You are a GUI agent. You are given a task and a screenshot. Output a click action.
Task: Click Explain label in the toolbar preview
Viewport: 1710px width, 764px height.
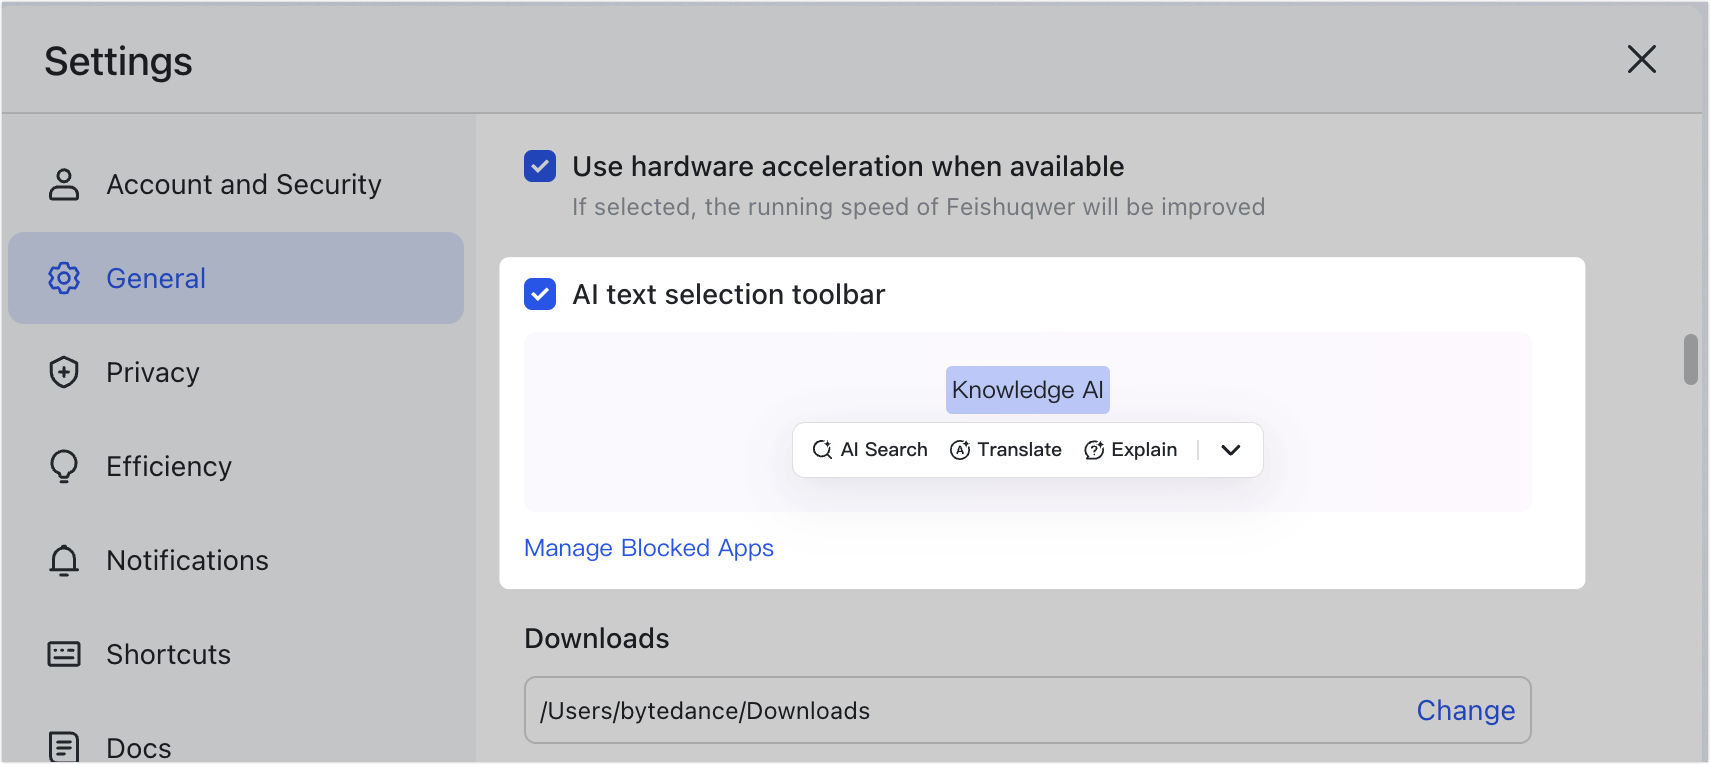point(1144,450)
